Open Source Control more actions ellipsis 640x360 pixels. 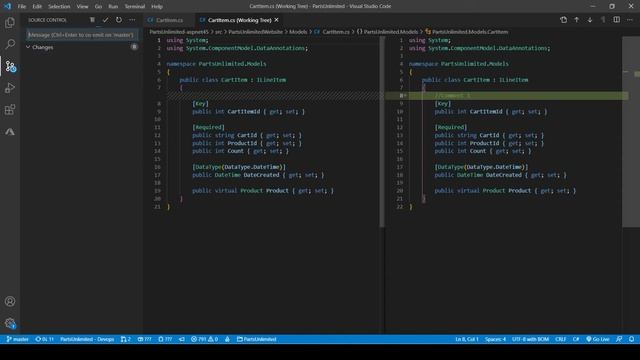pos(132,20)
